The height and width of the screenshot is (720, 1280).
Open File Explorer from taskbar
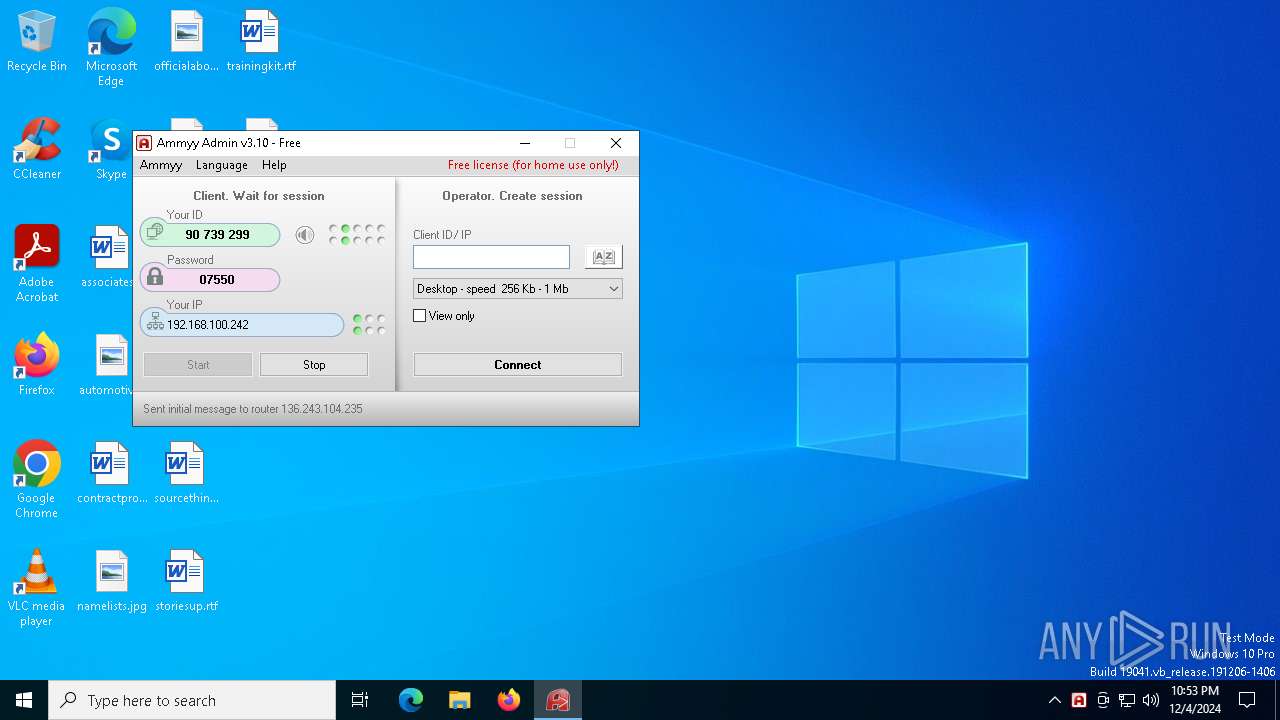[x=459, y=700]
